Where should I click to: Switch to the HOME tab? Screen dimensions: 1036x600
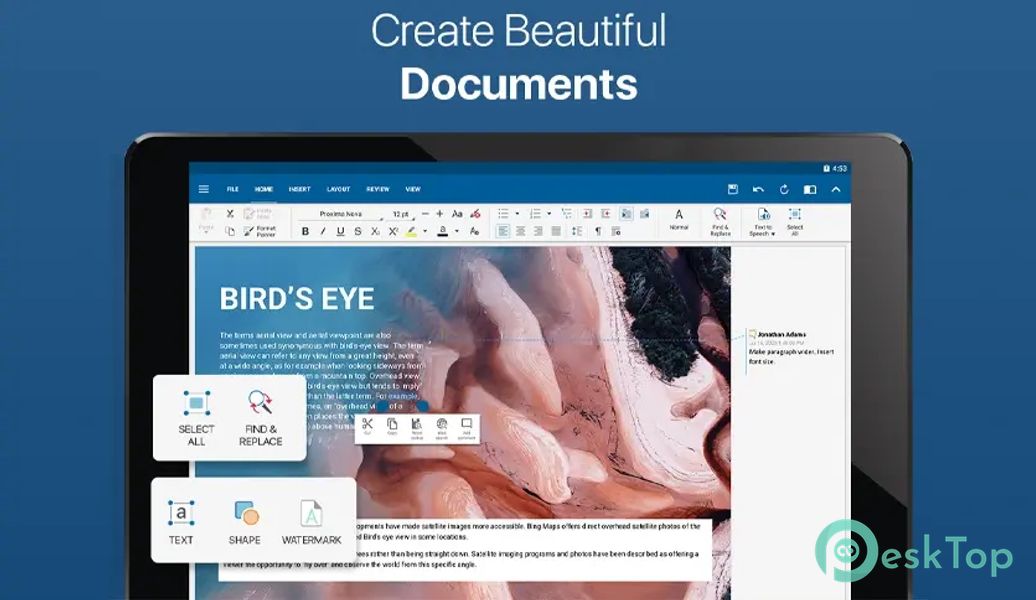(264, 189)
